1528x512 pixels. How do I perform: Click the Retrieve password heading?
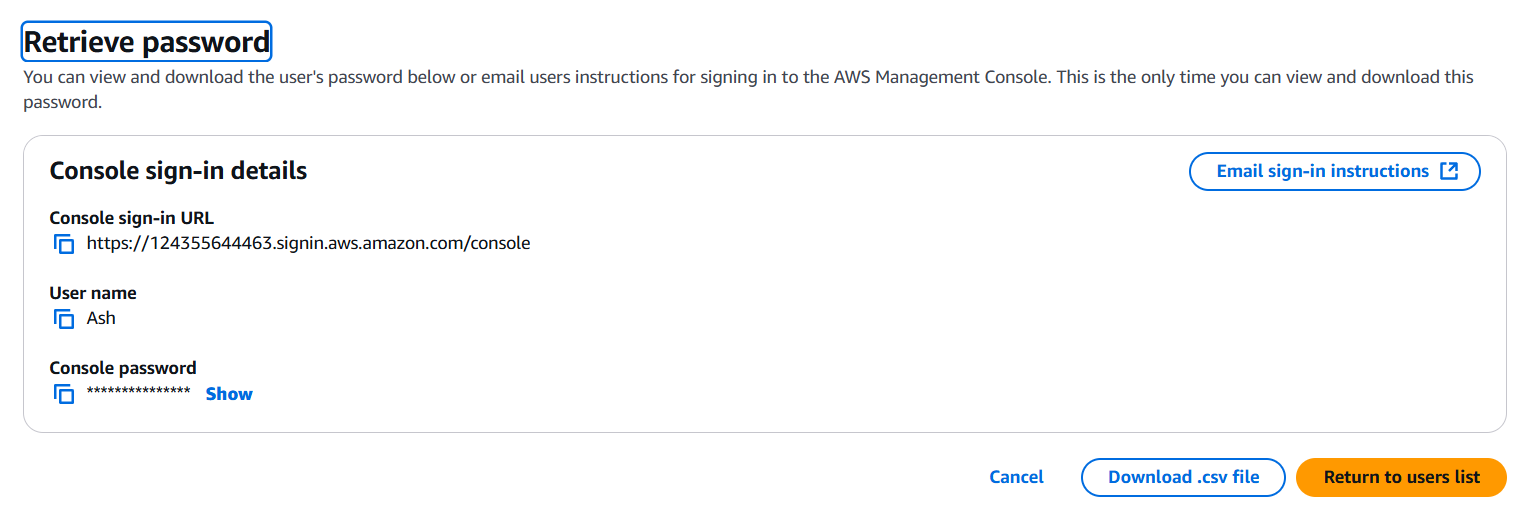coord(147,42)
